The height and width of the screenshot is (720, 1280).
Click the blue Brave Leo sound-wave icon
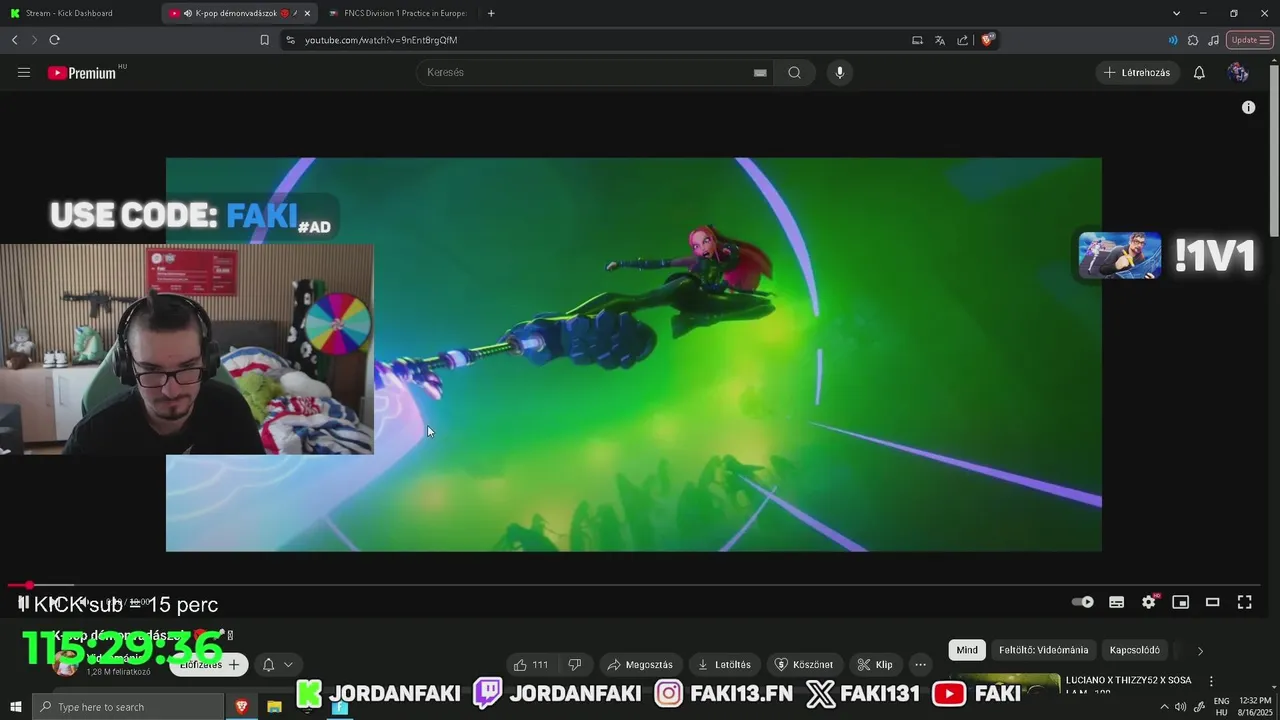point(1173,40)
